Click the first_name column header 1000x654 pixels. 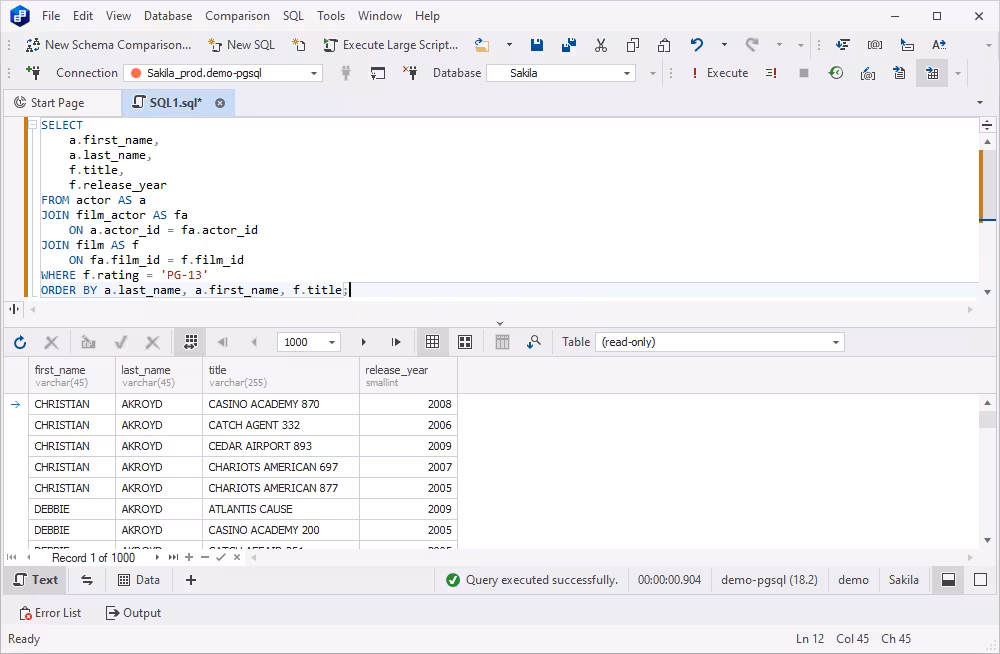click(x=72, y=376)
